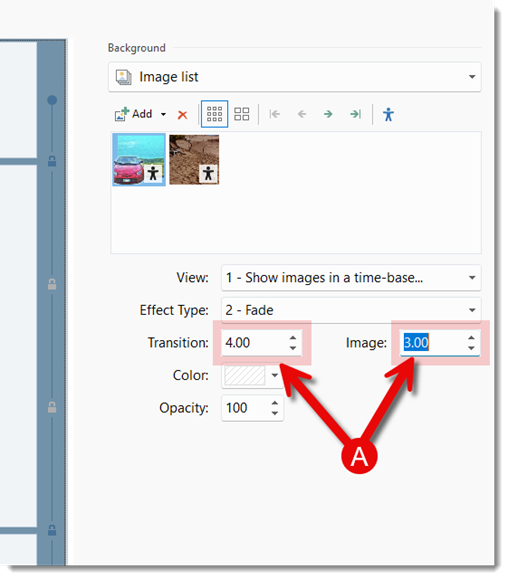Move image right with green arrow
The image size is (508, 579).
click(328, 114)
